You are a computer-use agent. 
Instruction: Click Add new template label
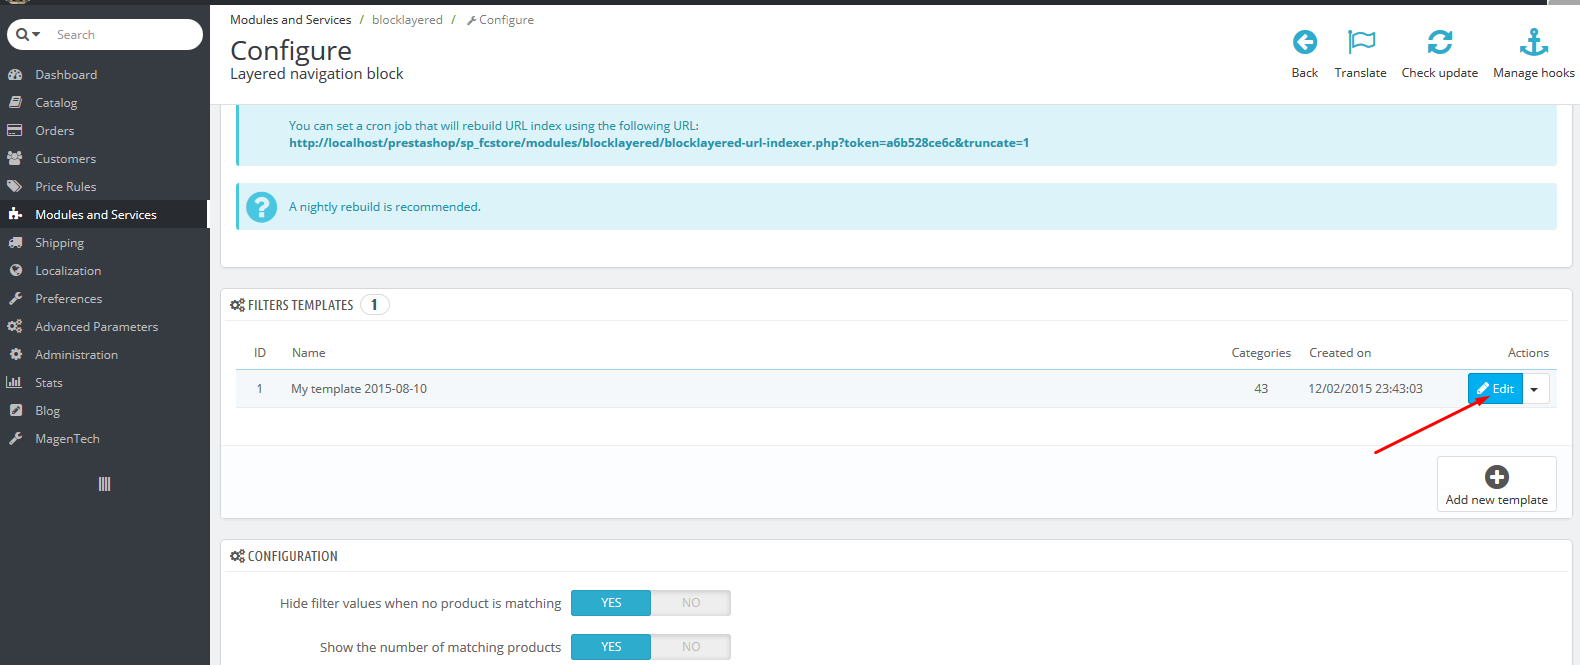pyautogui.click(x=1496, y=500)
